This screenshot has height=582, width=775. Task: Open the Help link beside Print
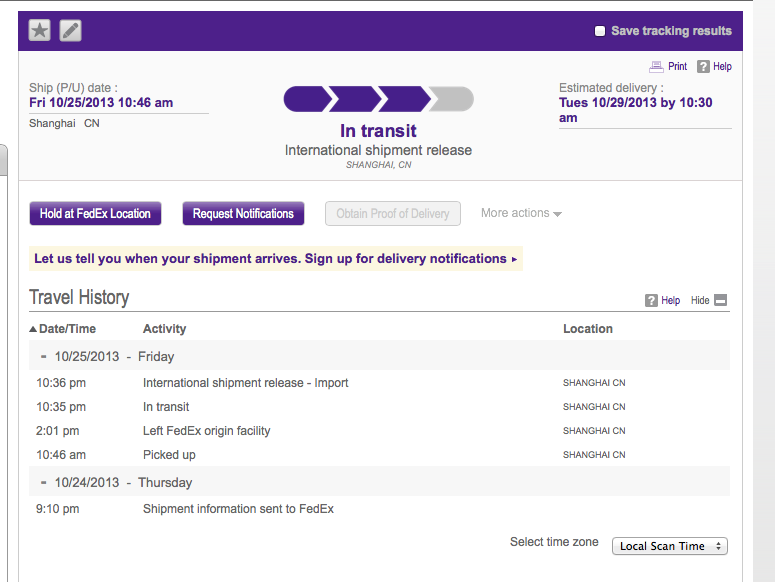pos(722,66)
